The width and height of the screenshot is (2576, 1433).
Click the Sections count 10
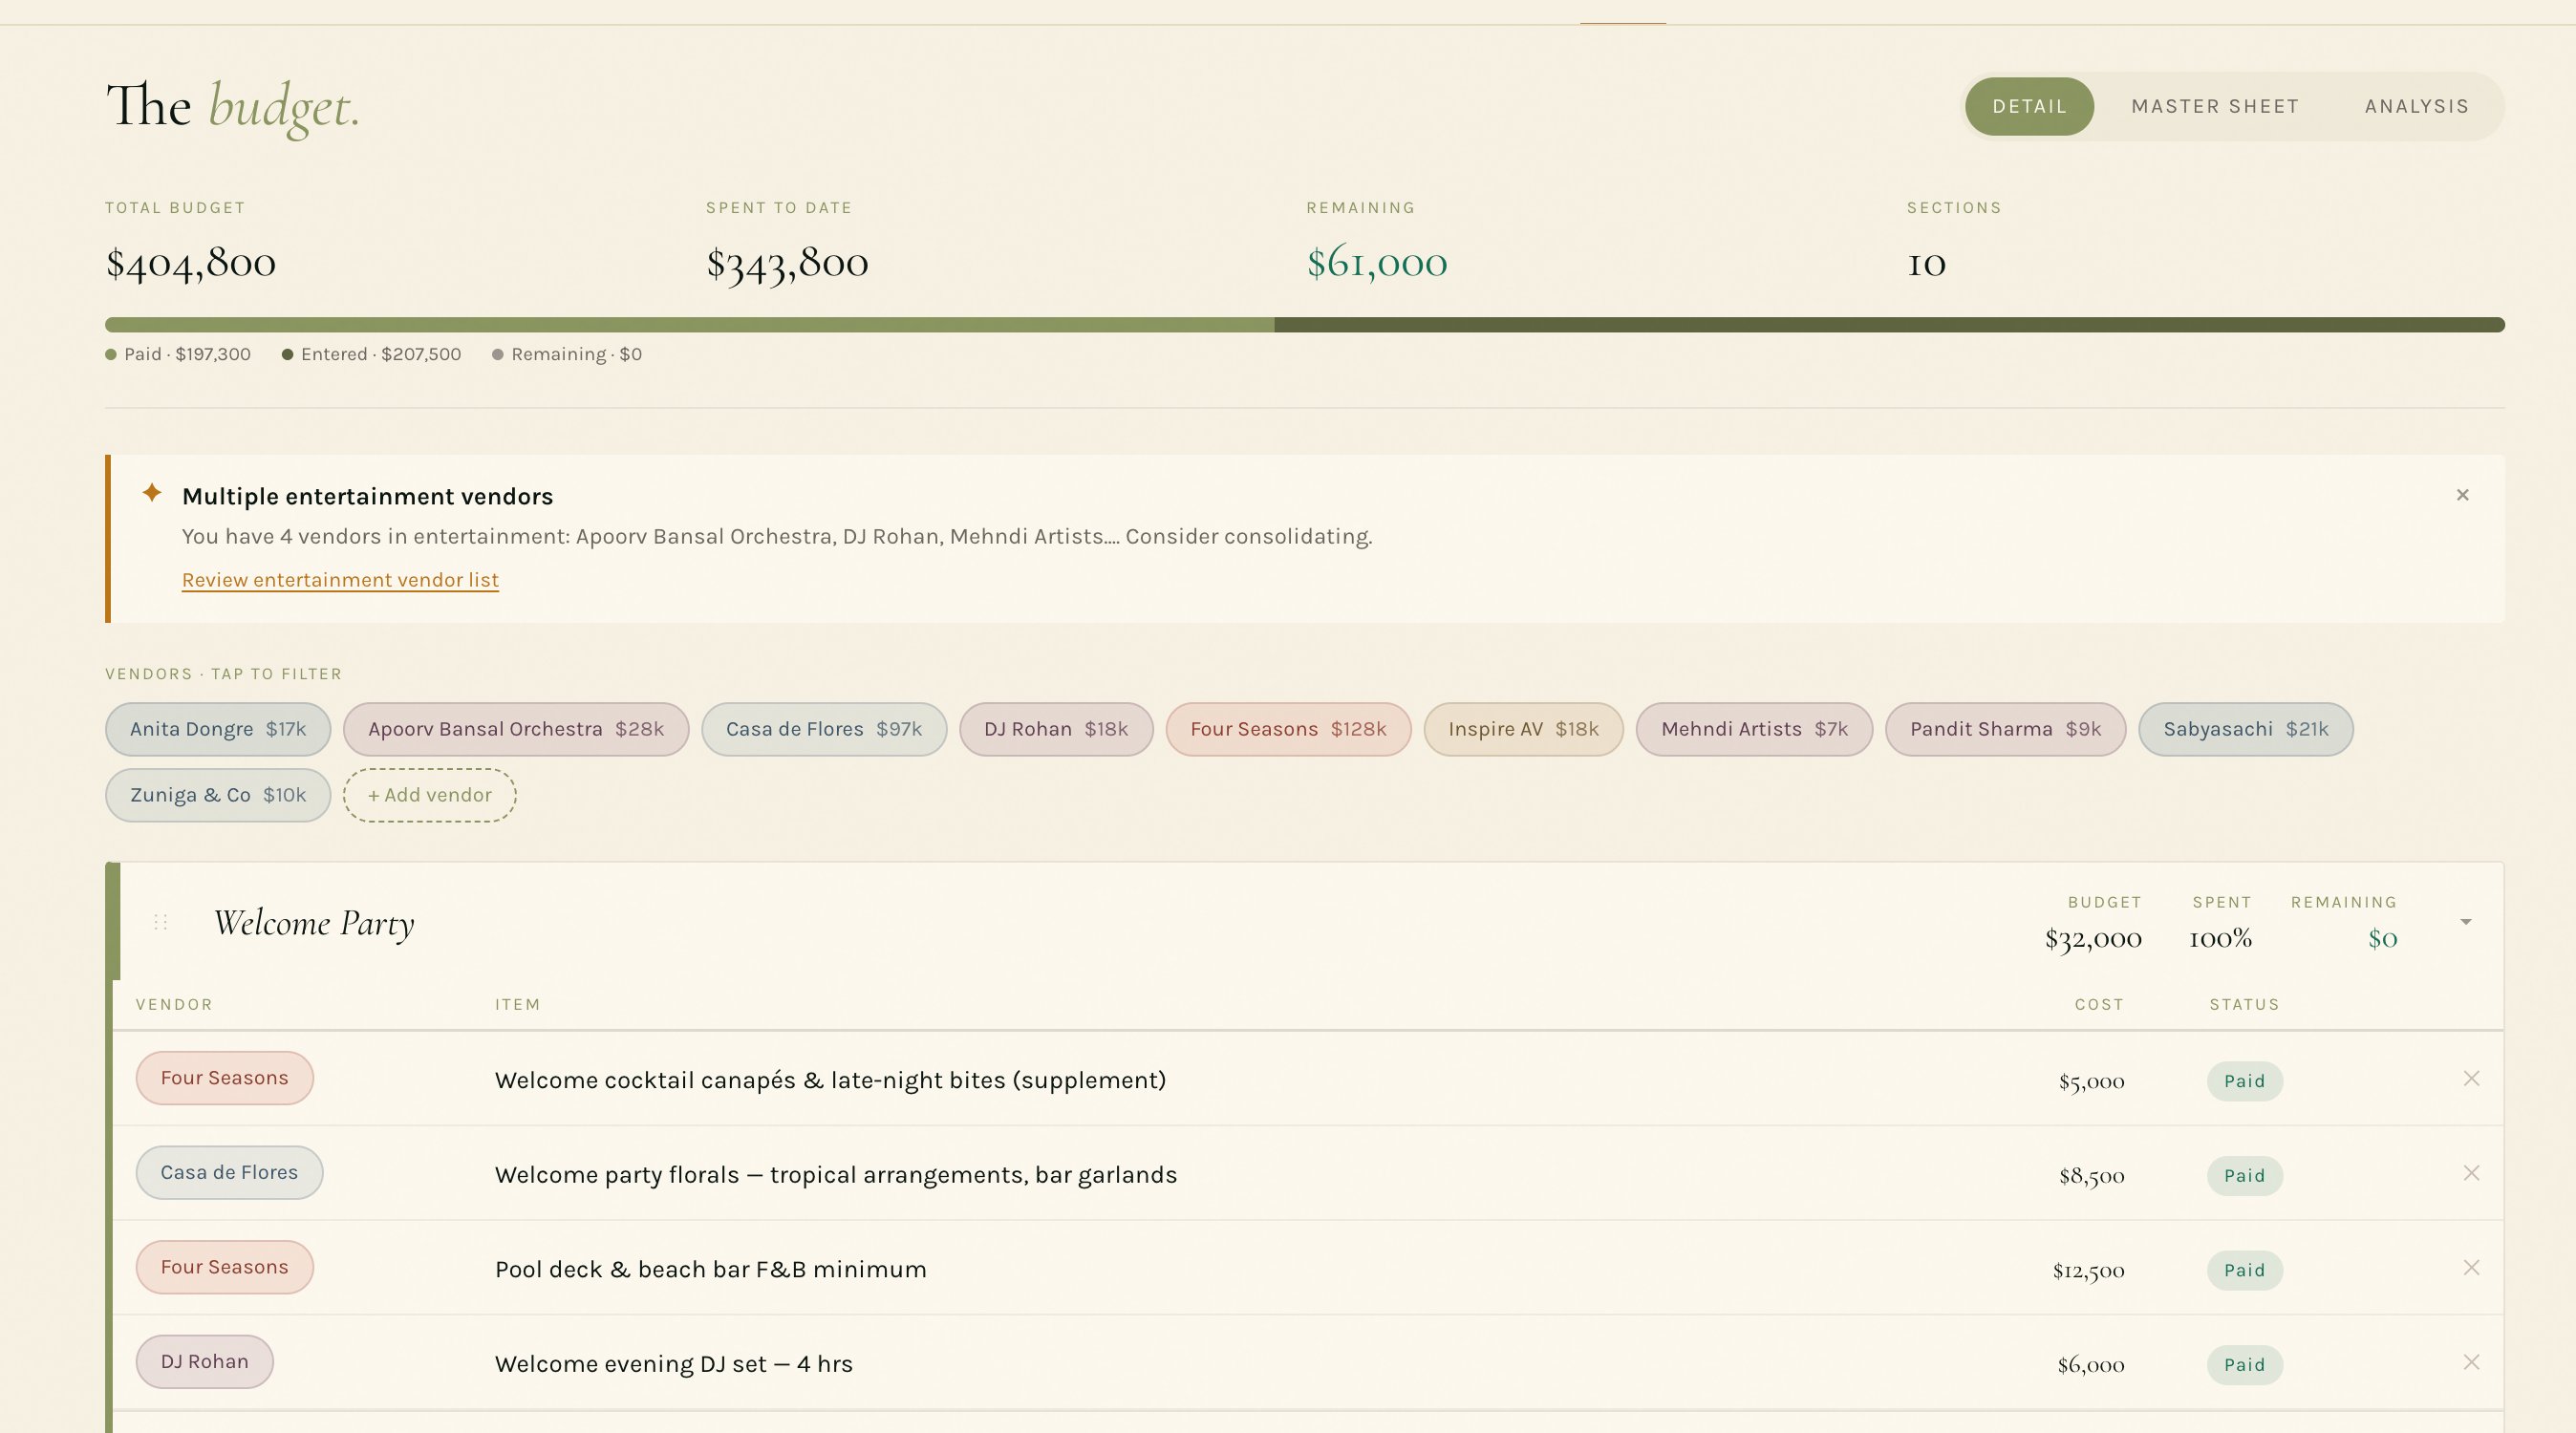pyautogui.click(x=1926, y=264)
